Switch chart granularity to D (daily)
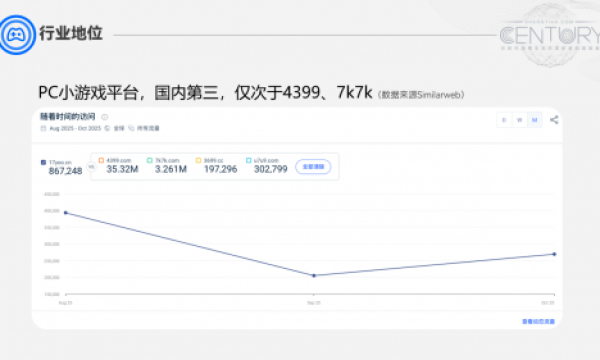This screenshot has height=360, width=600. click(x=504, y=120)
